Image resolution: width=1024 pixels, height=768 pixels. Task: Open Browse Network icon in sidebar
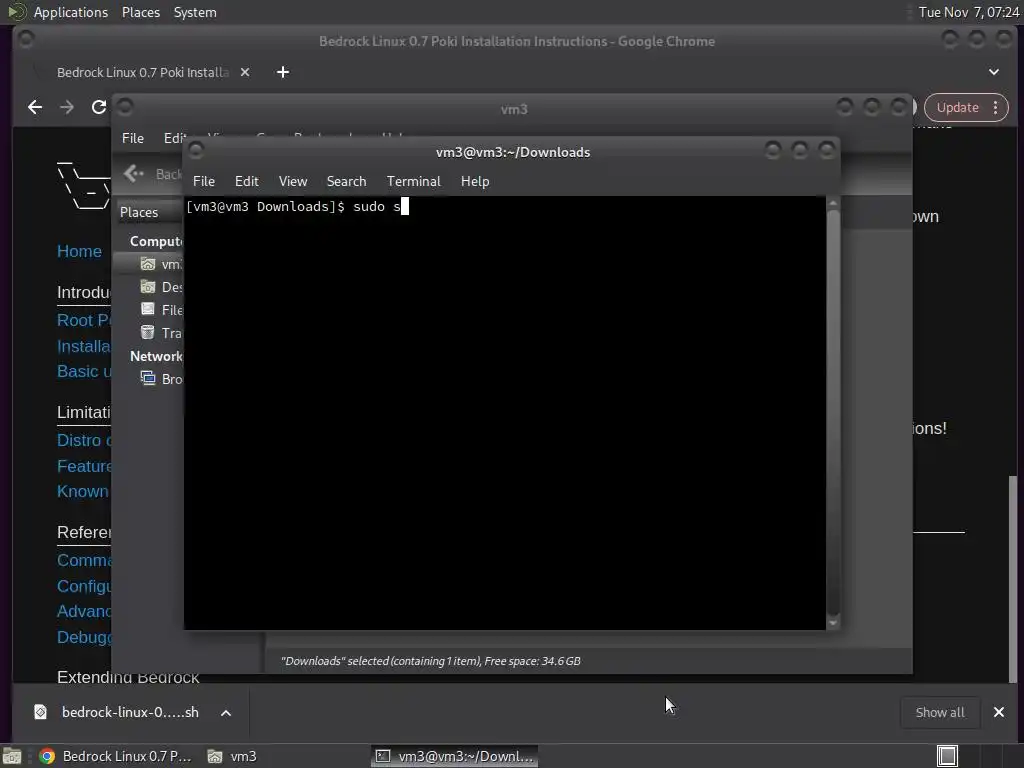point(148,378)
